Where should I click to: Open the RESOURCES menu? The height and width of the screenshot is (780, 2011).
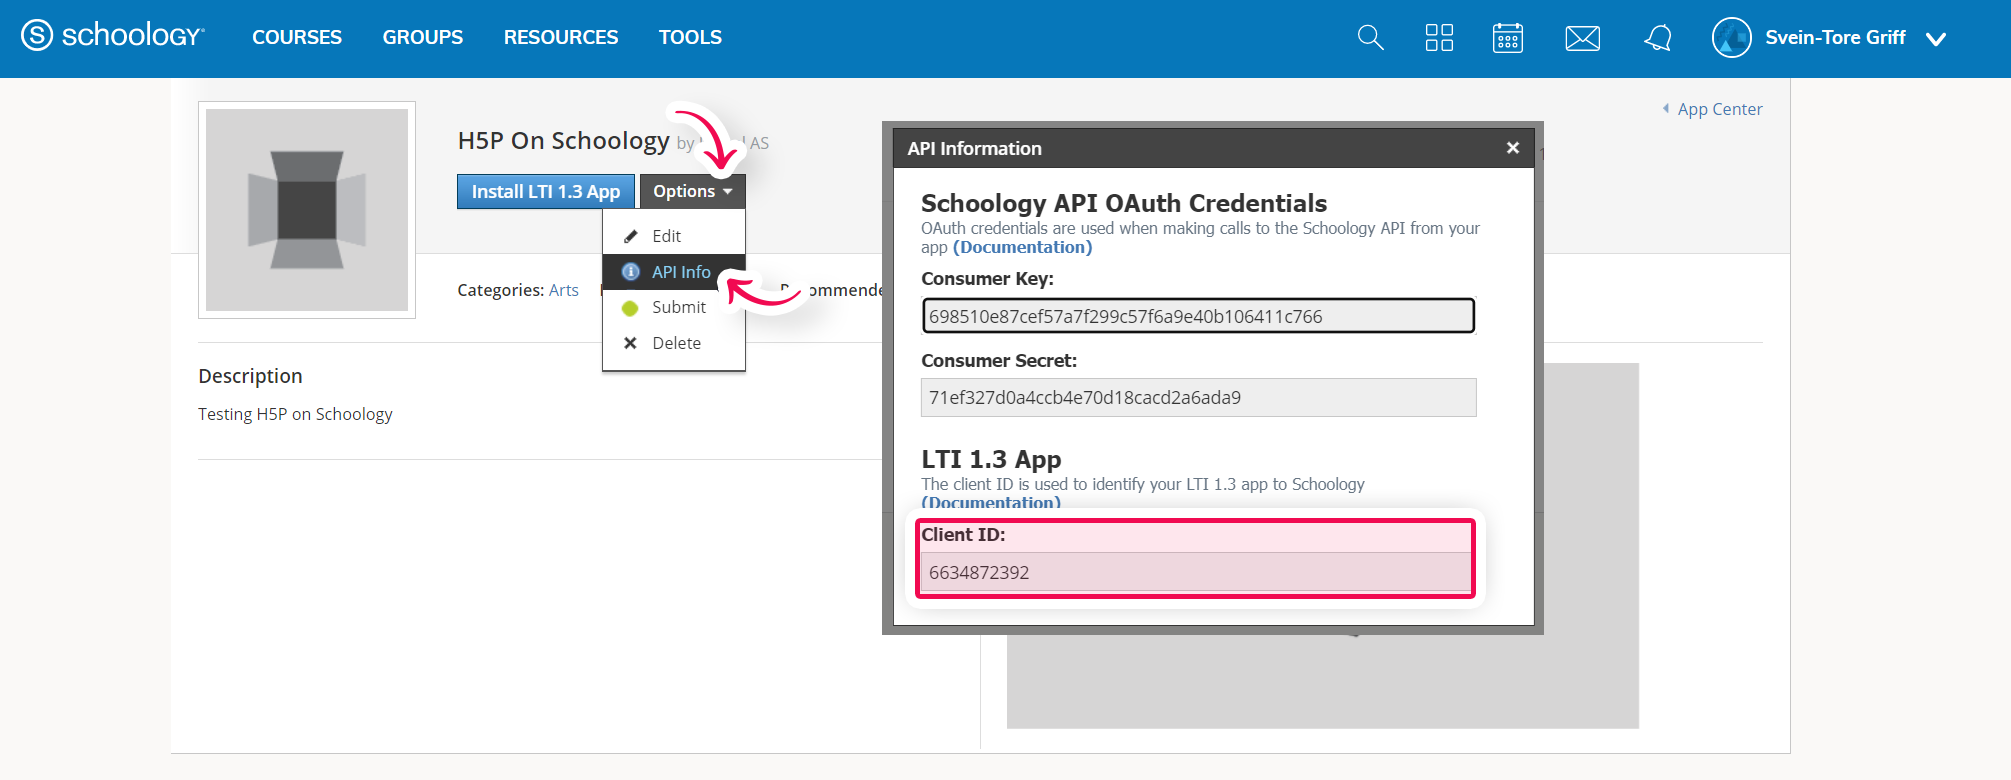(x=561, y=37)
